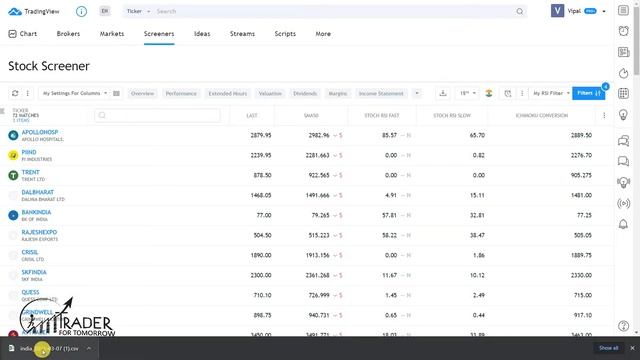Open the Vipal user account menu

pyautogui.click(x=578, y=11)
